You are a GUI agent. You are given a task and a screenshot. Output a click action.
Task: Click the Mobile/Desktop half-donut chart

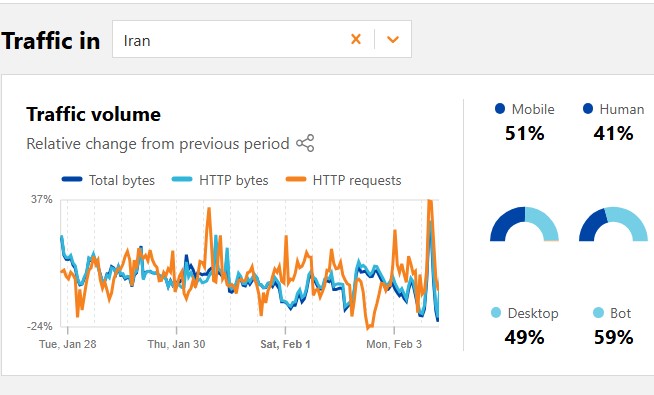[524, 224]
